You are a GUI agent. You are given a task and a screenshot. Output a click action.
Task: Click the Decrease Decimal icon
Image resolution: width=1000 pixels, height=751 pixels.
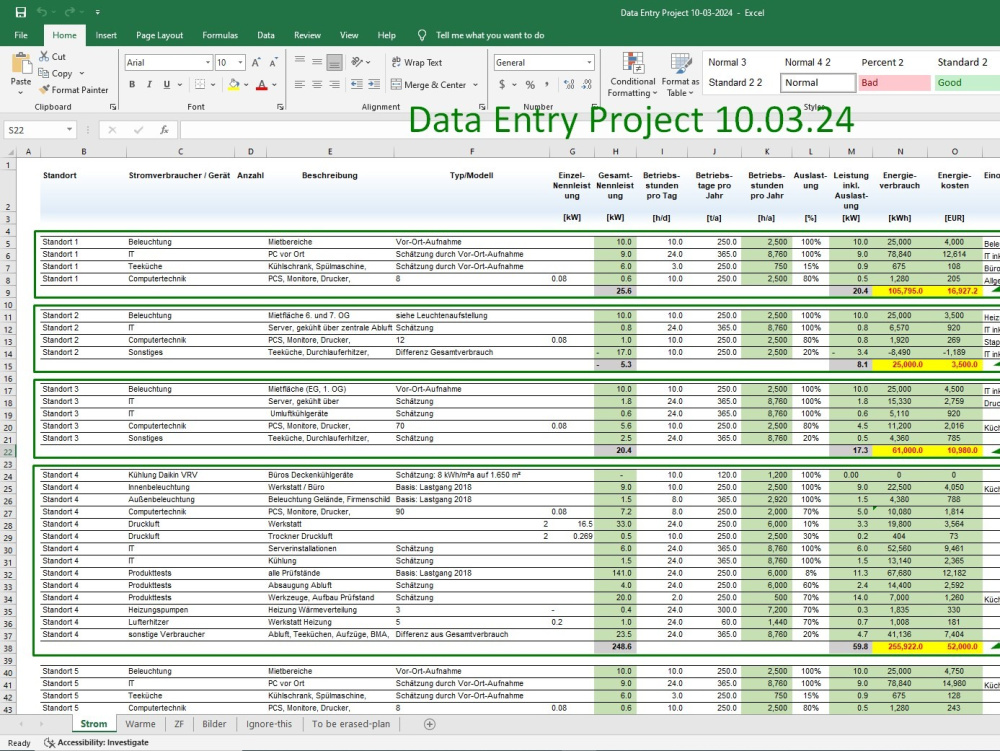pyautogui.click(x=587, y=84)
